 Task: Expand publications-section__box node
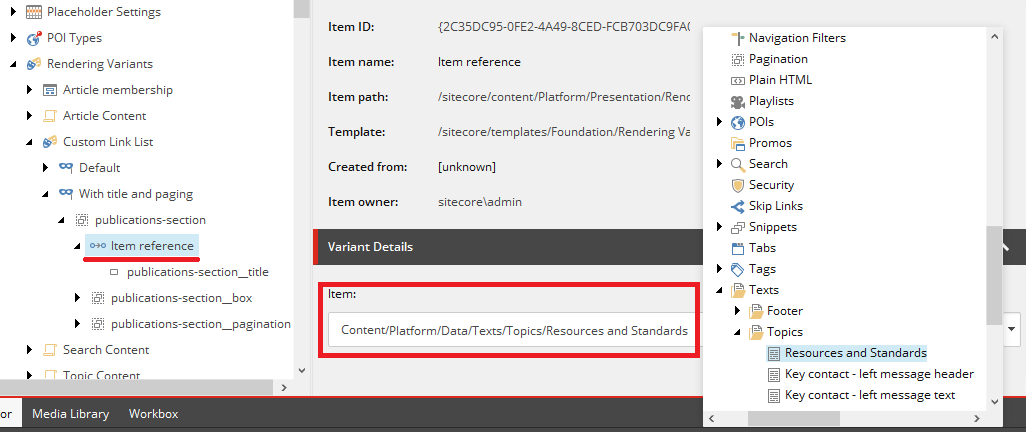78,298
